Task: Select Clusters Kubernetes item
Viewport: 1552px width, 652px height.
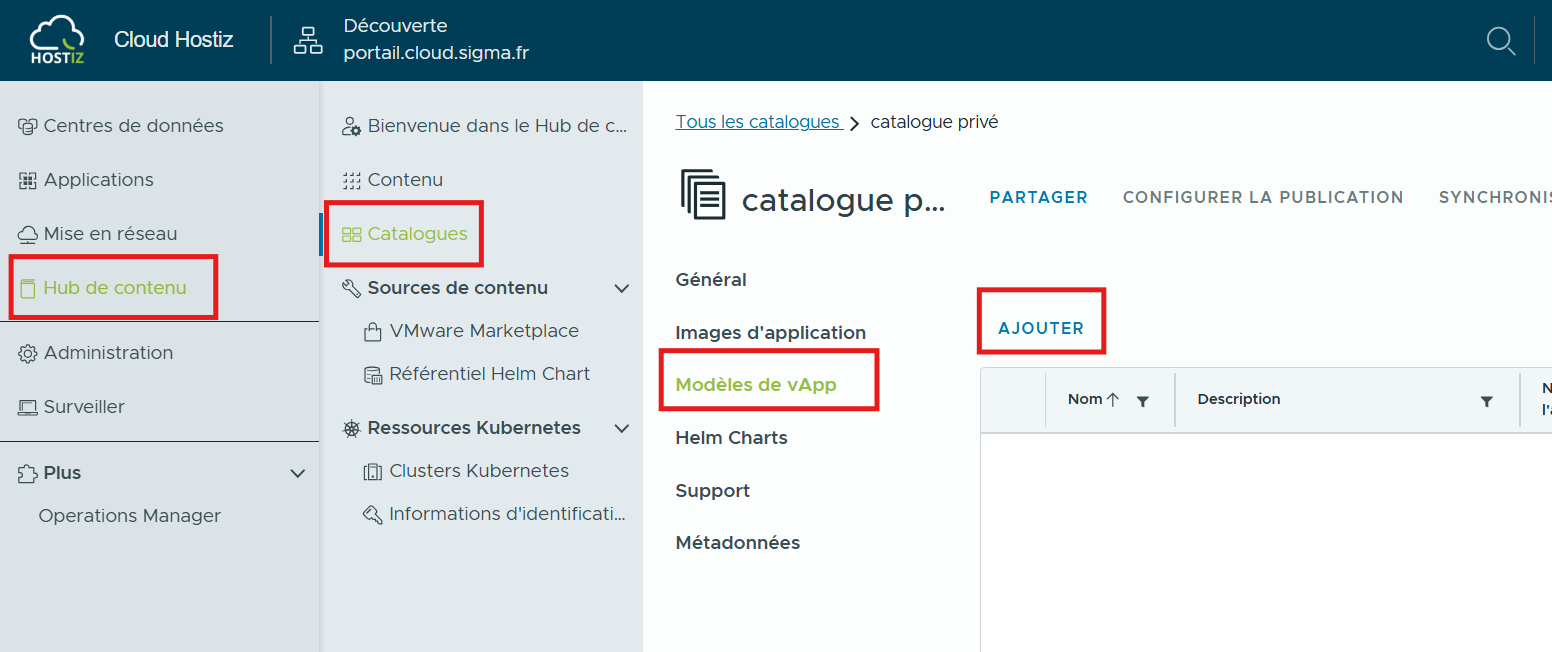Action: [x=478, y=471]
